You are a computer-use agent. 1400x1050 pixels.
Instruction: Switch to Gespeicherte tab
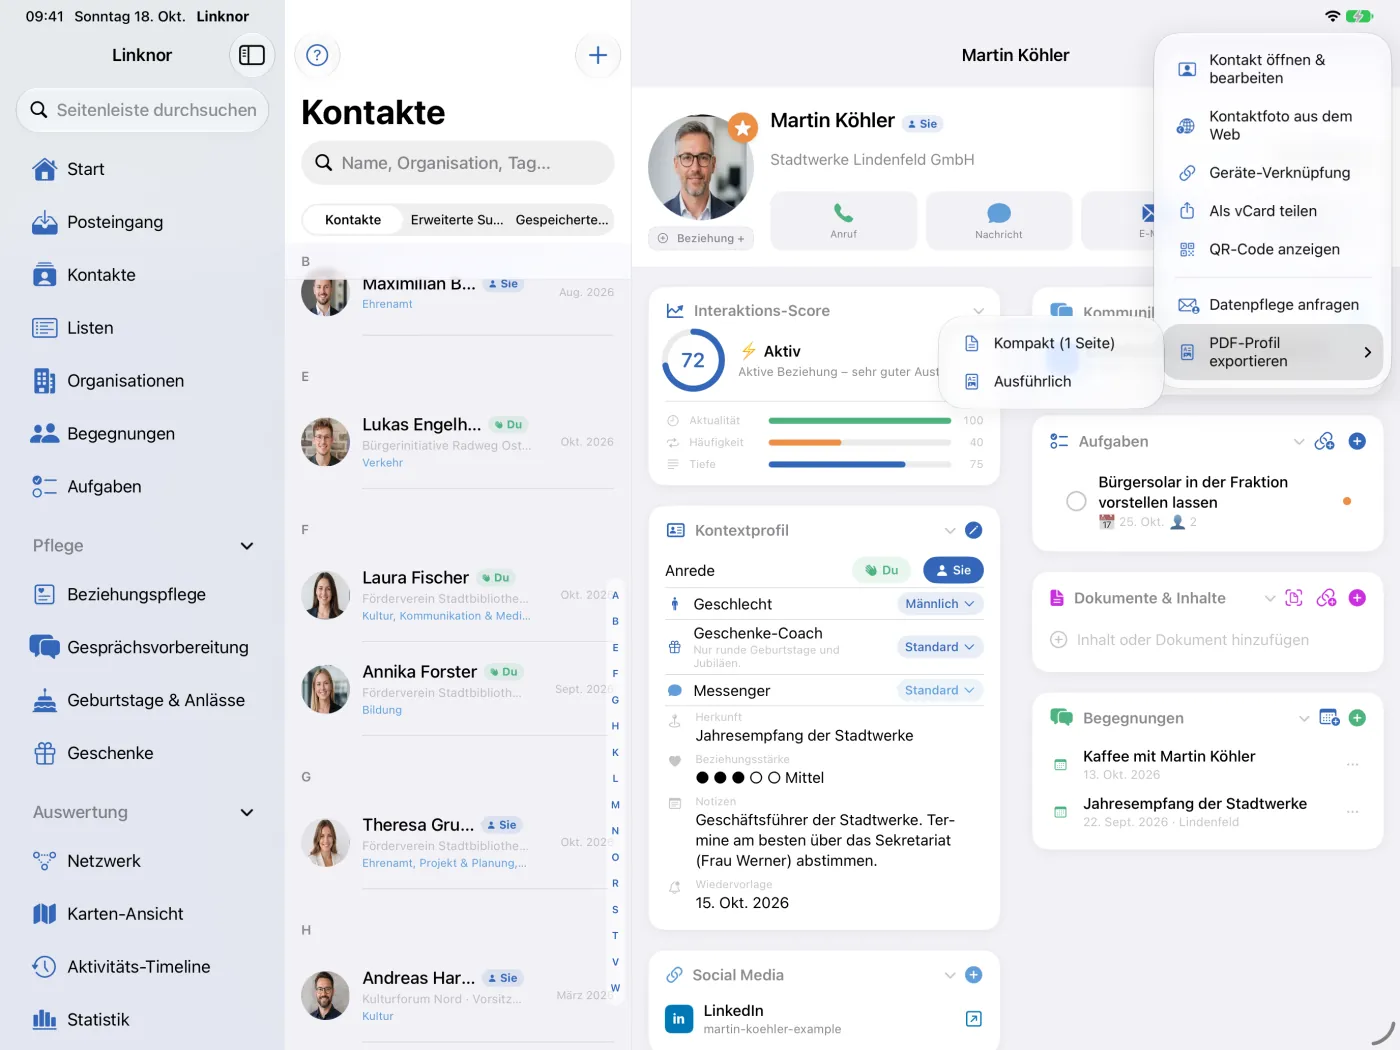tap(562, 220)
